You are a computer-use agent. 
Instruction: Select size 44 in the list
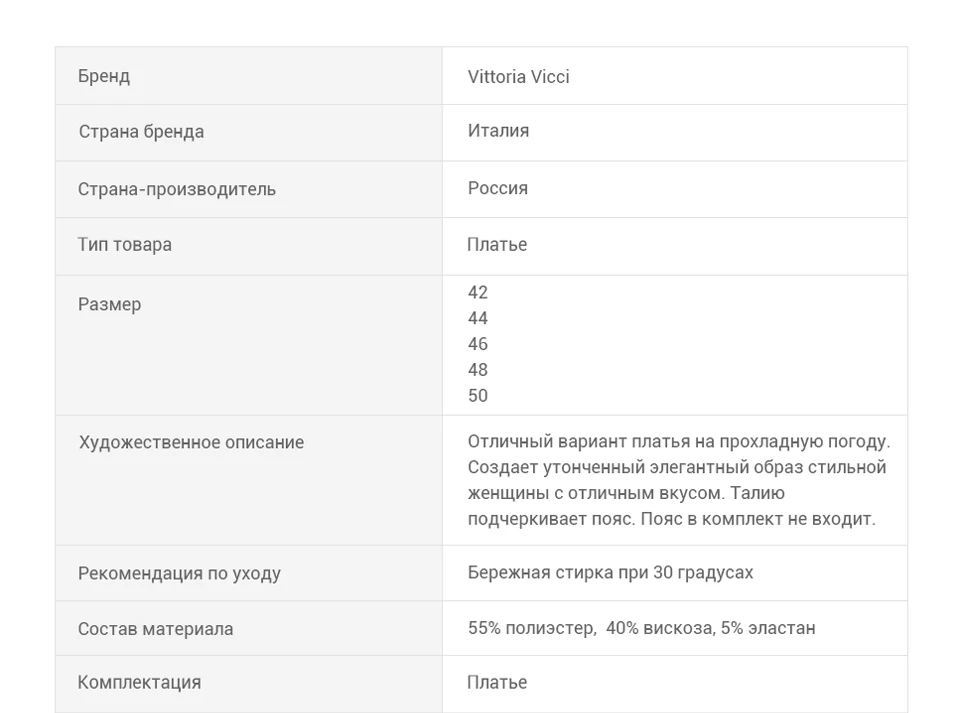(x=478, y=318)
